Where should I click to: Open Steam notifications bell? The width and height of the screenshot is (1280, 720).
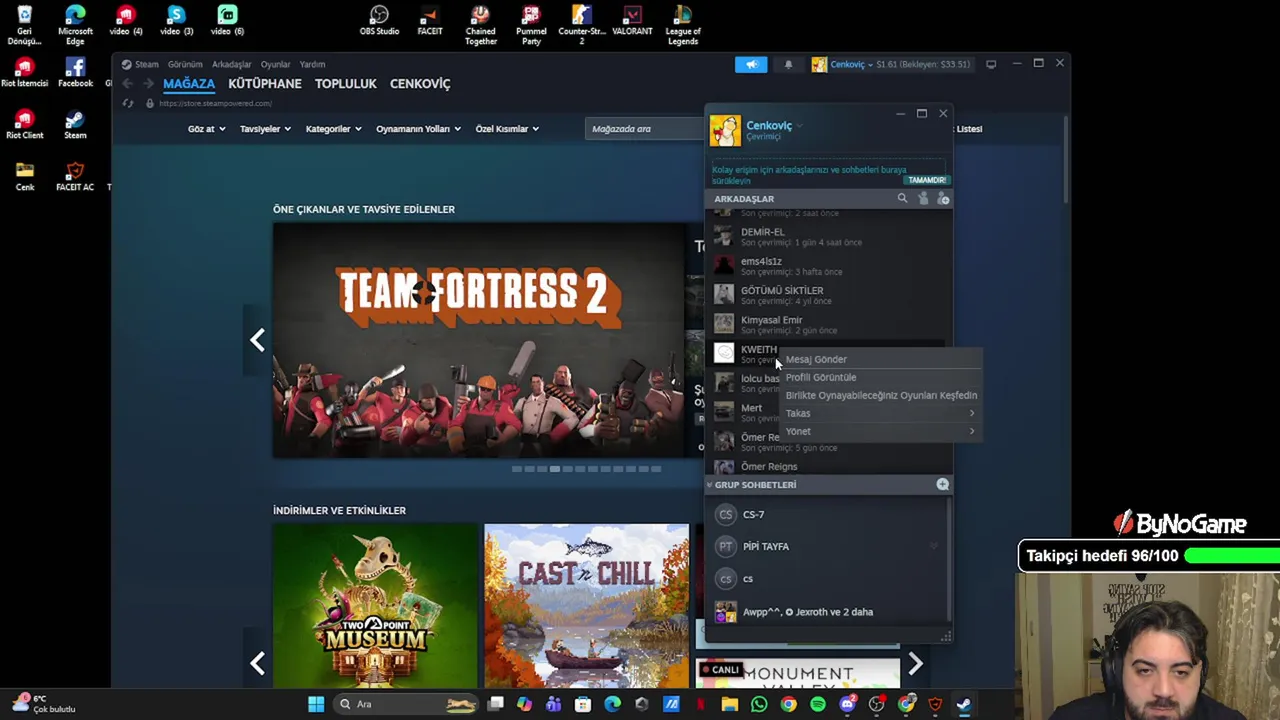tap(788, 64)
